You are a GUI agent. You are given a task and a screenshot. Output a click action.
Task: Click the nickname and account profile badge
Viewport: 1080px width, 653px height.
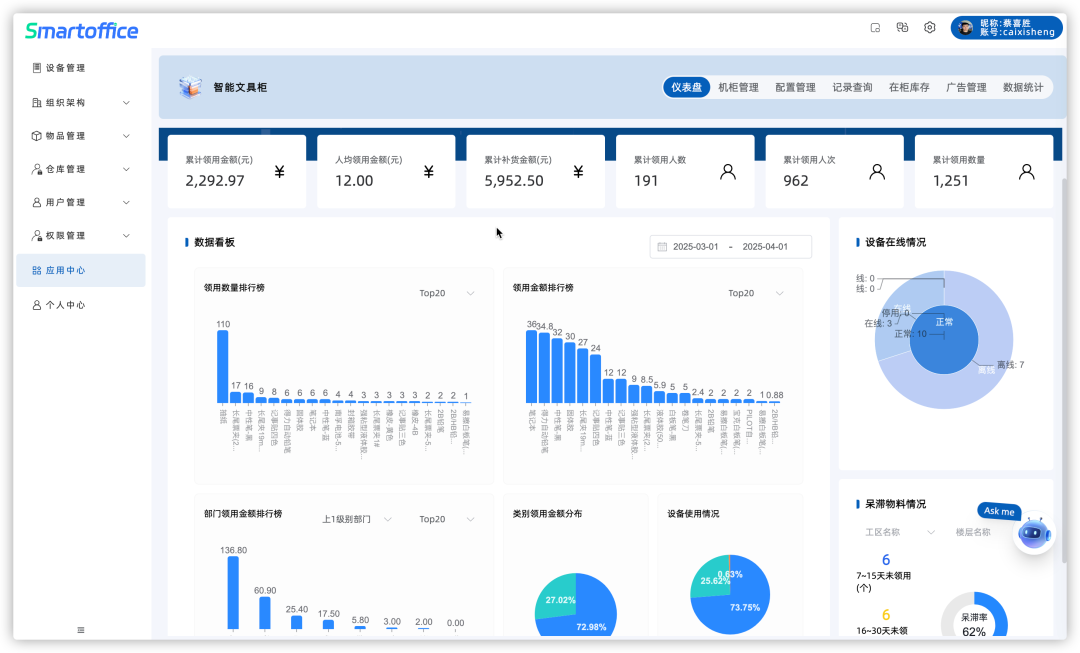click(x=1006, y=28)
